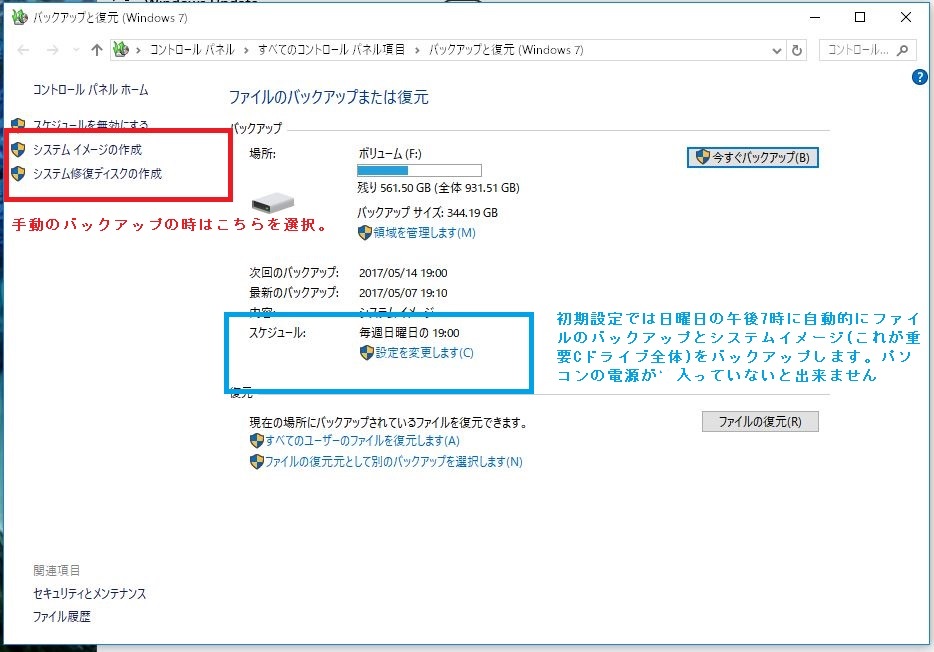Click shield icon beside システム修復ディスクの作成
Viewport: 934px width, 652px height.
pyautogui.click(x=18, y=173)
